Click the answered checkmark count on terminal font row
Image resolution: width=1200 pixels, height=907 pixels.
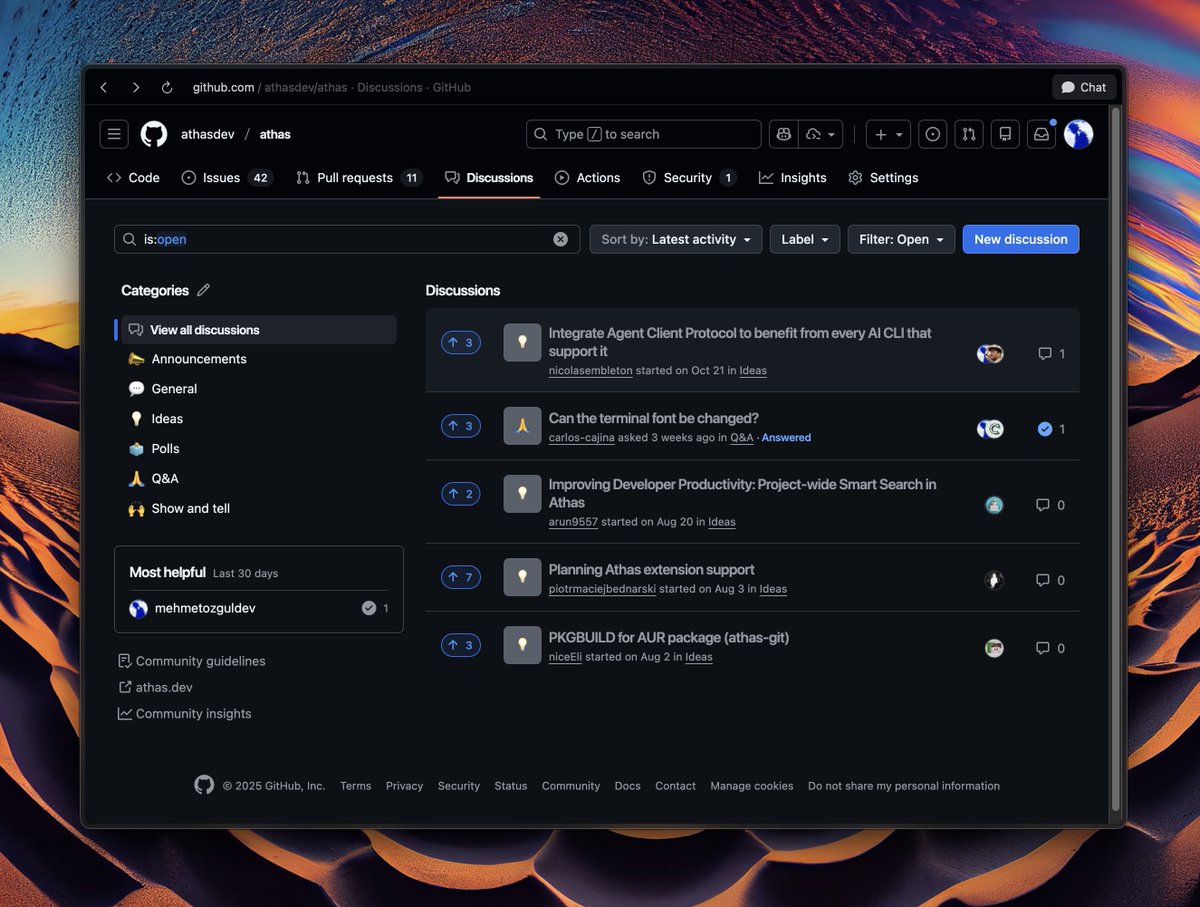[1051, 429]
